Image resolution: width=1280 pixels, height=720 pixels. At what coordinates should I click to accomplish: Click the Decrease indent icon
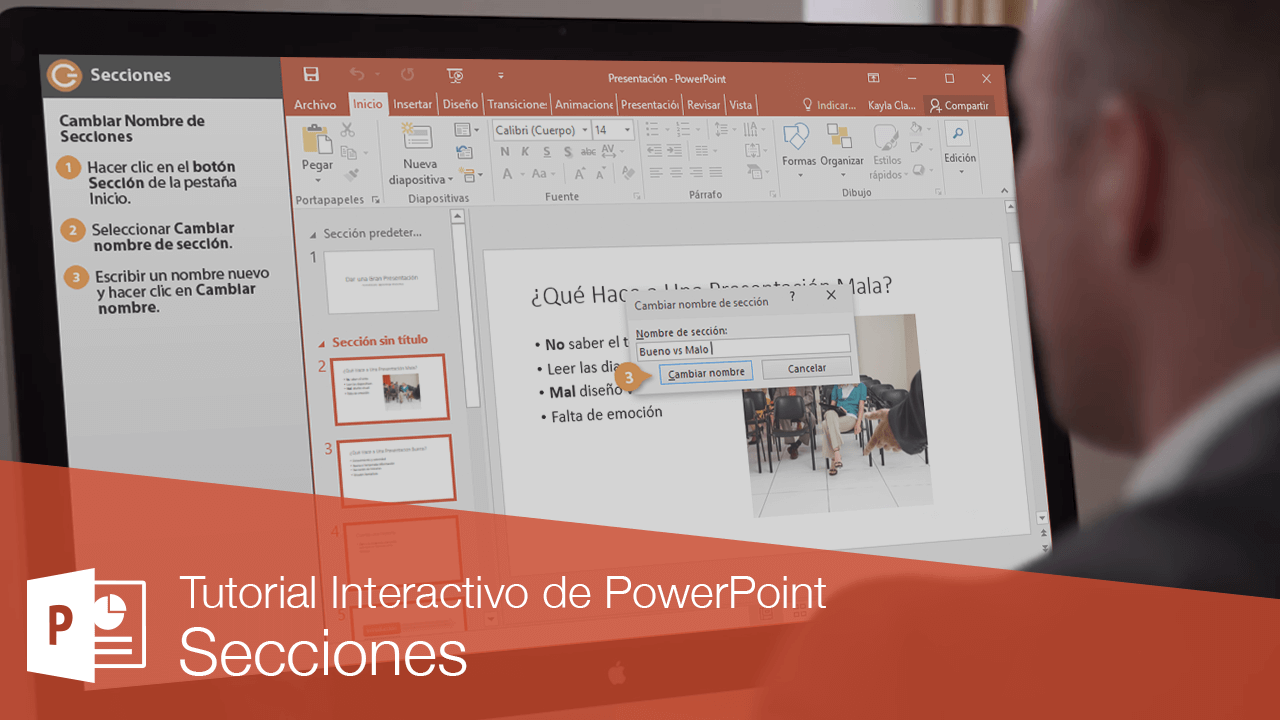(654, 150)
